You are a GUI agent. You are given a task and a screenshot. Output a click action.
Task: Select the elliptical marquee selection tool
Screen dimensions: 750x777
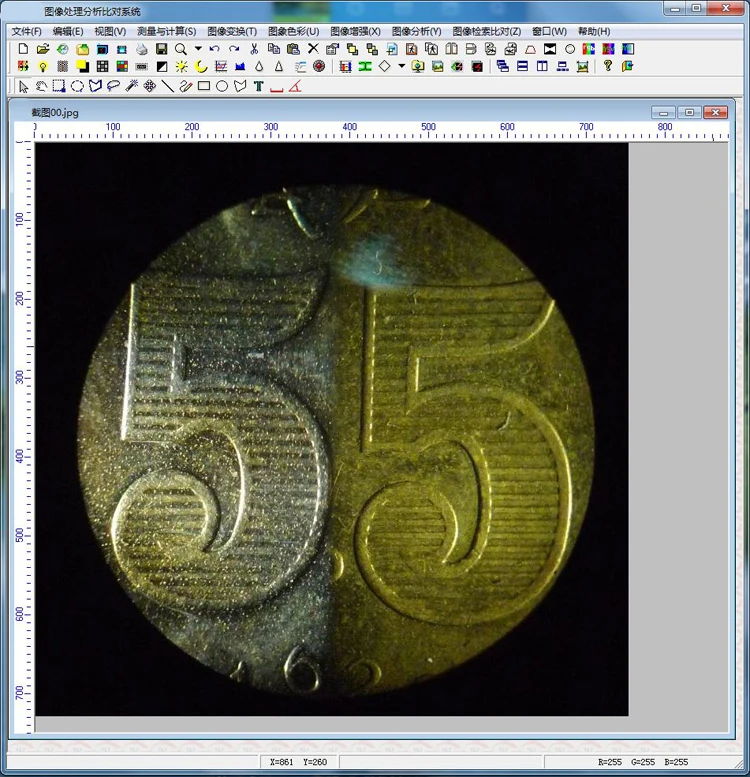[77, 87]
